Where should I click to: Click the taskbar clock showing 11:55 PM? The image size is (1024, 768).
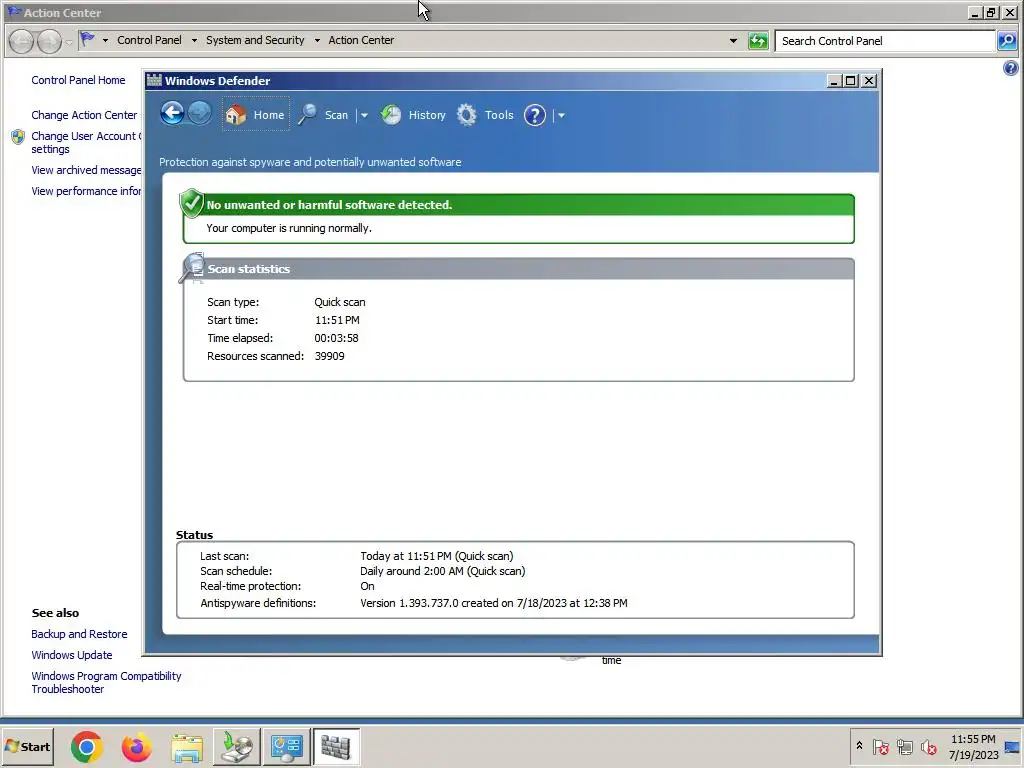coord(973,746)
